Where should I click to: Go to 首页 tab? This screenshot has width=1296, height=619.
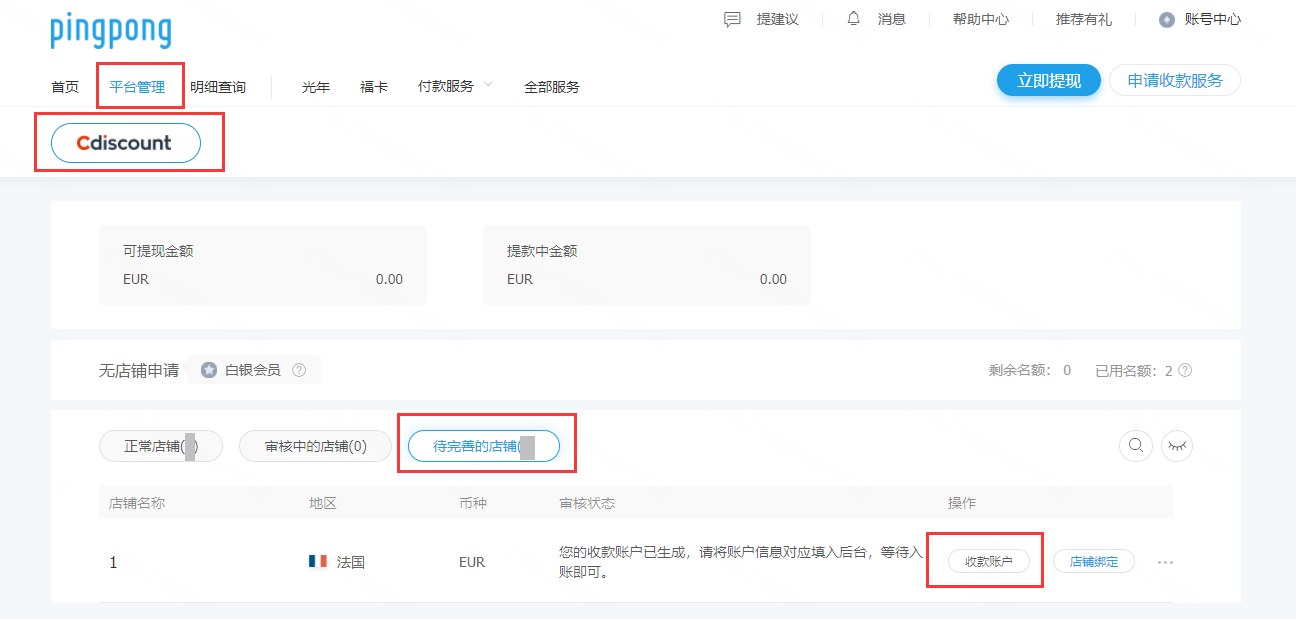point(65,87)
